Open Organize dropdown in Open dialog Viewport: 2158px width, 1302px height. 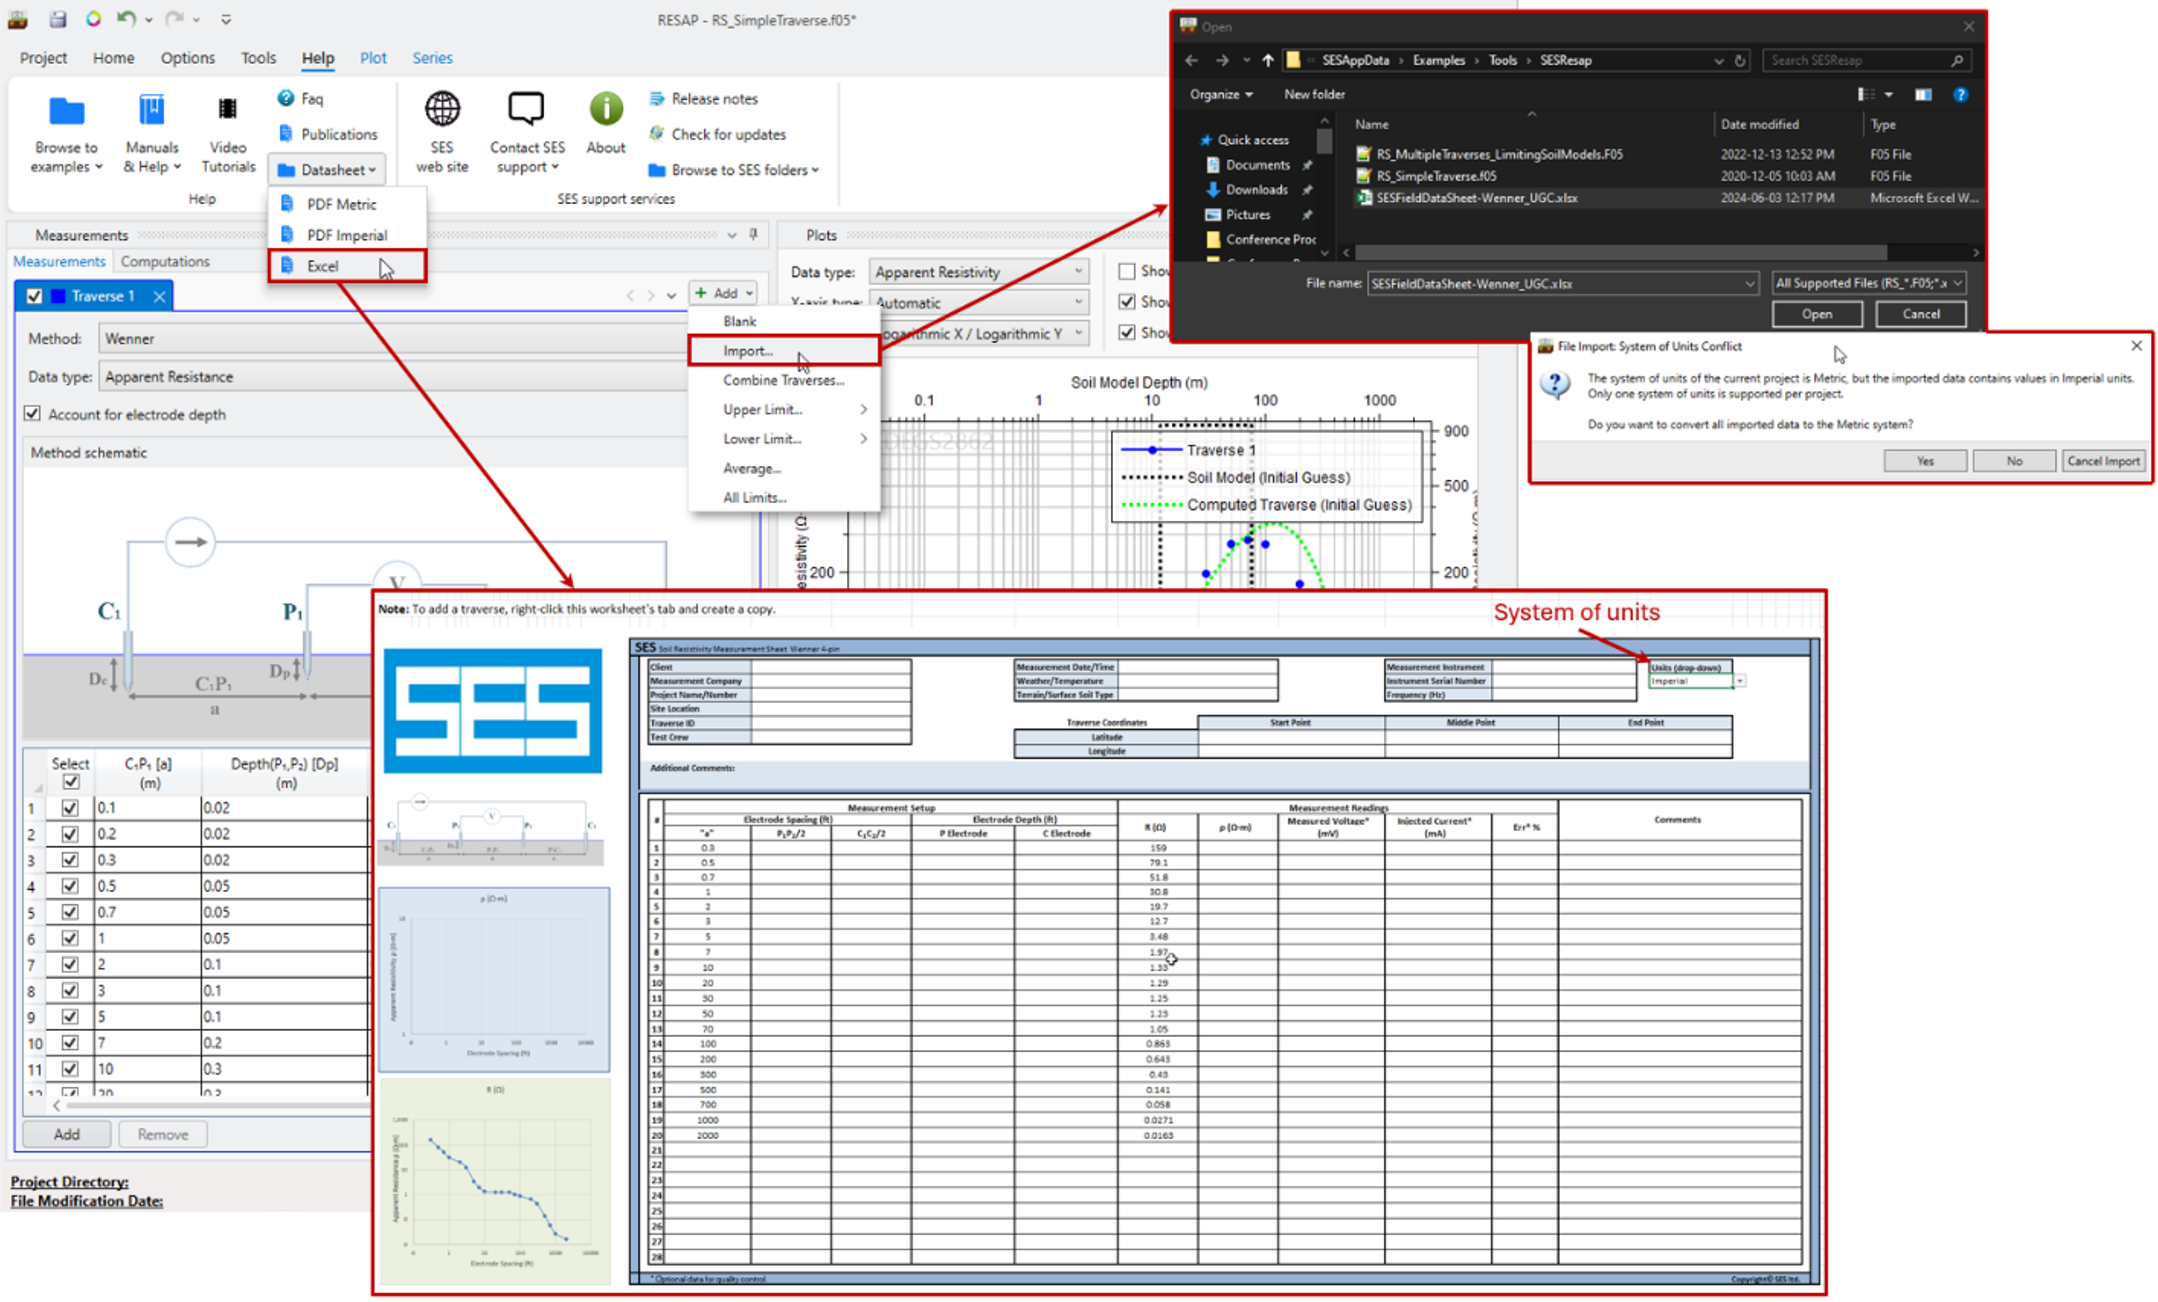click(1220, 94)
